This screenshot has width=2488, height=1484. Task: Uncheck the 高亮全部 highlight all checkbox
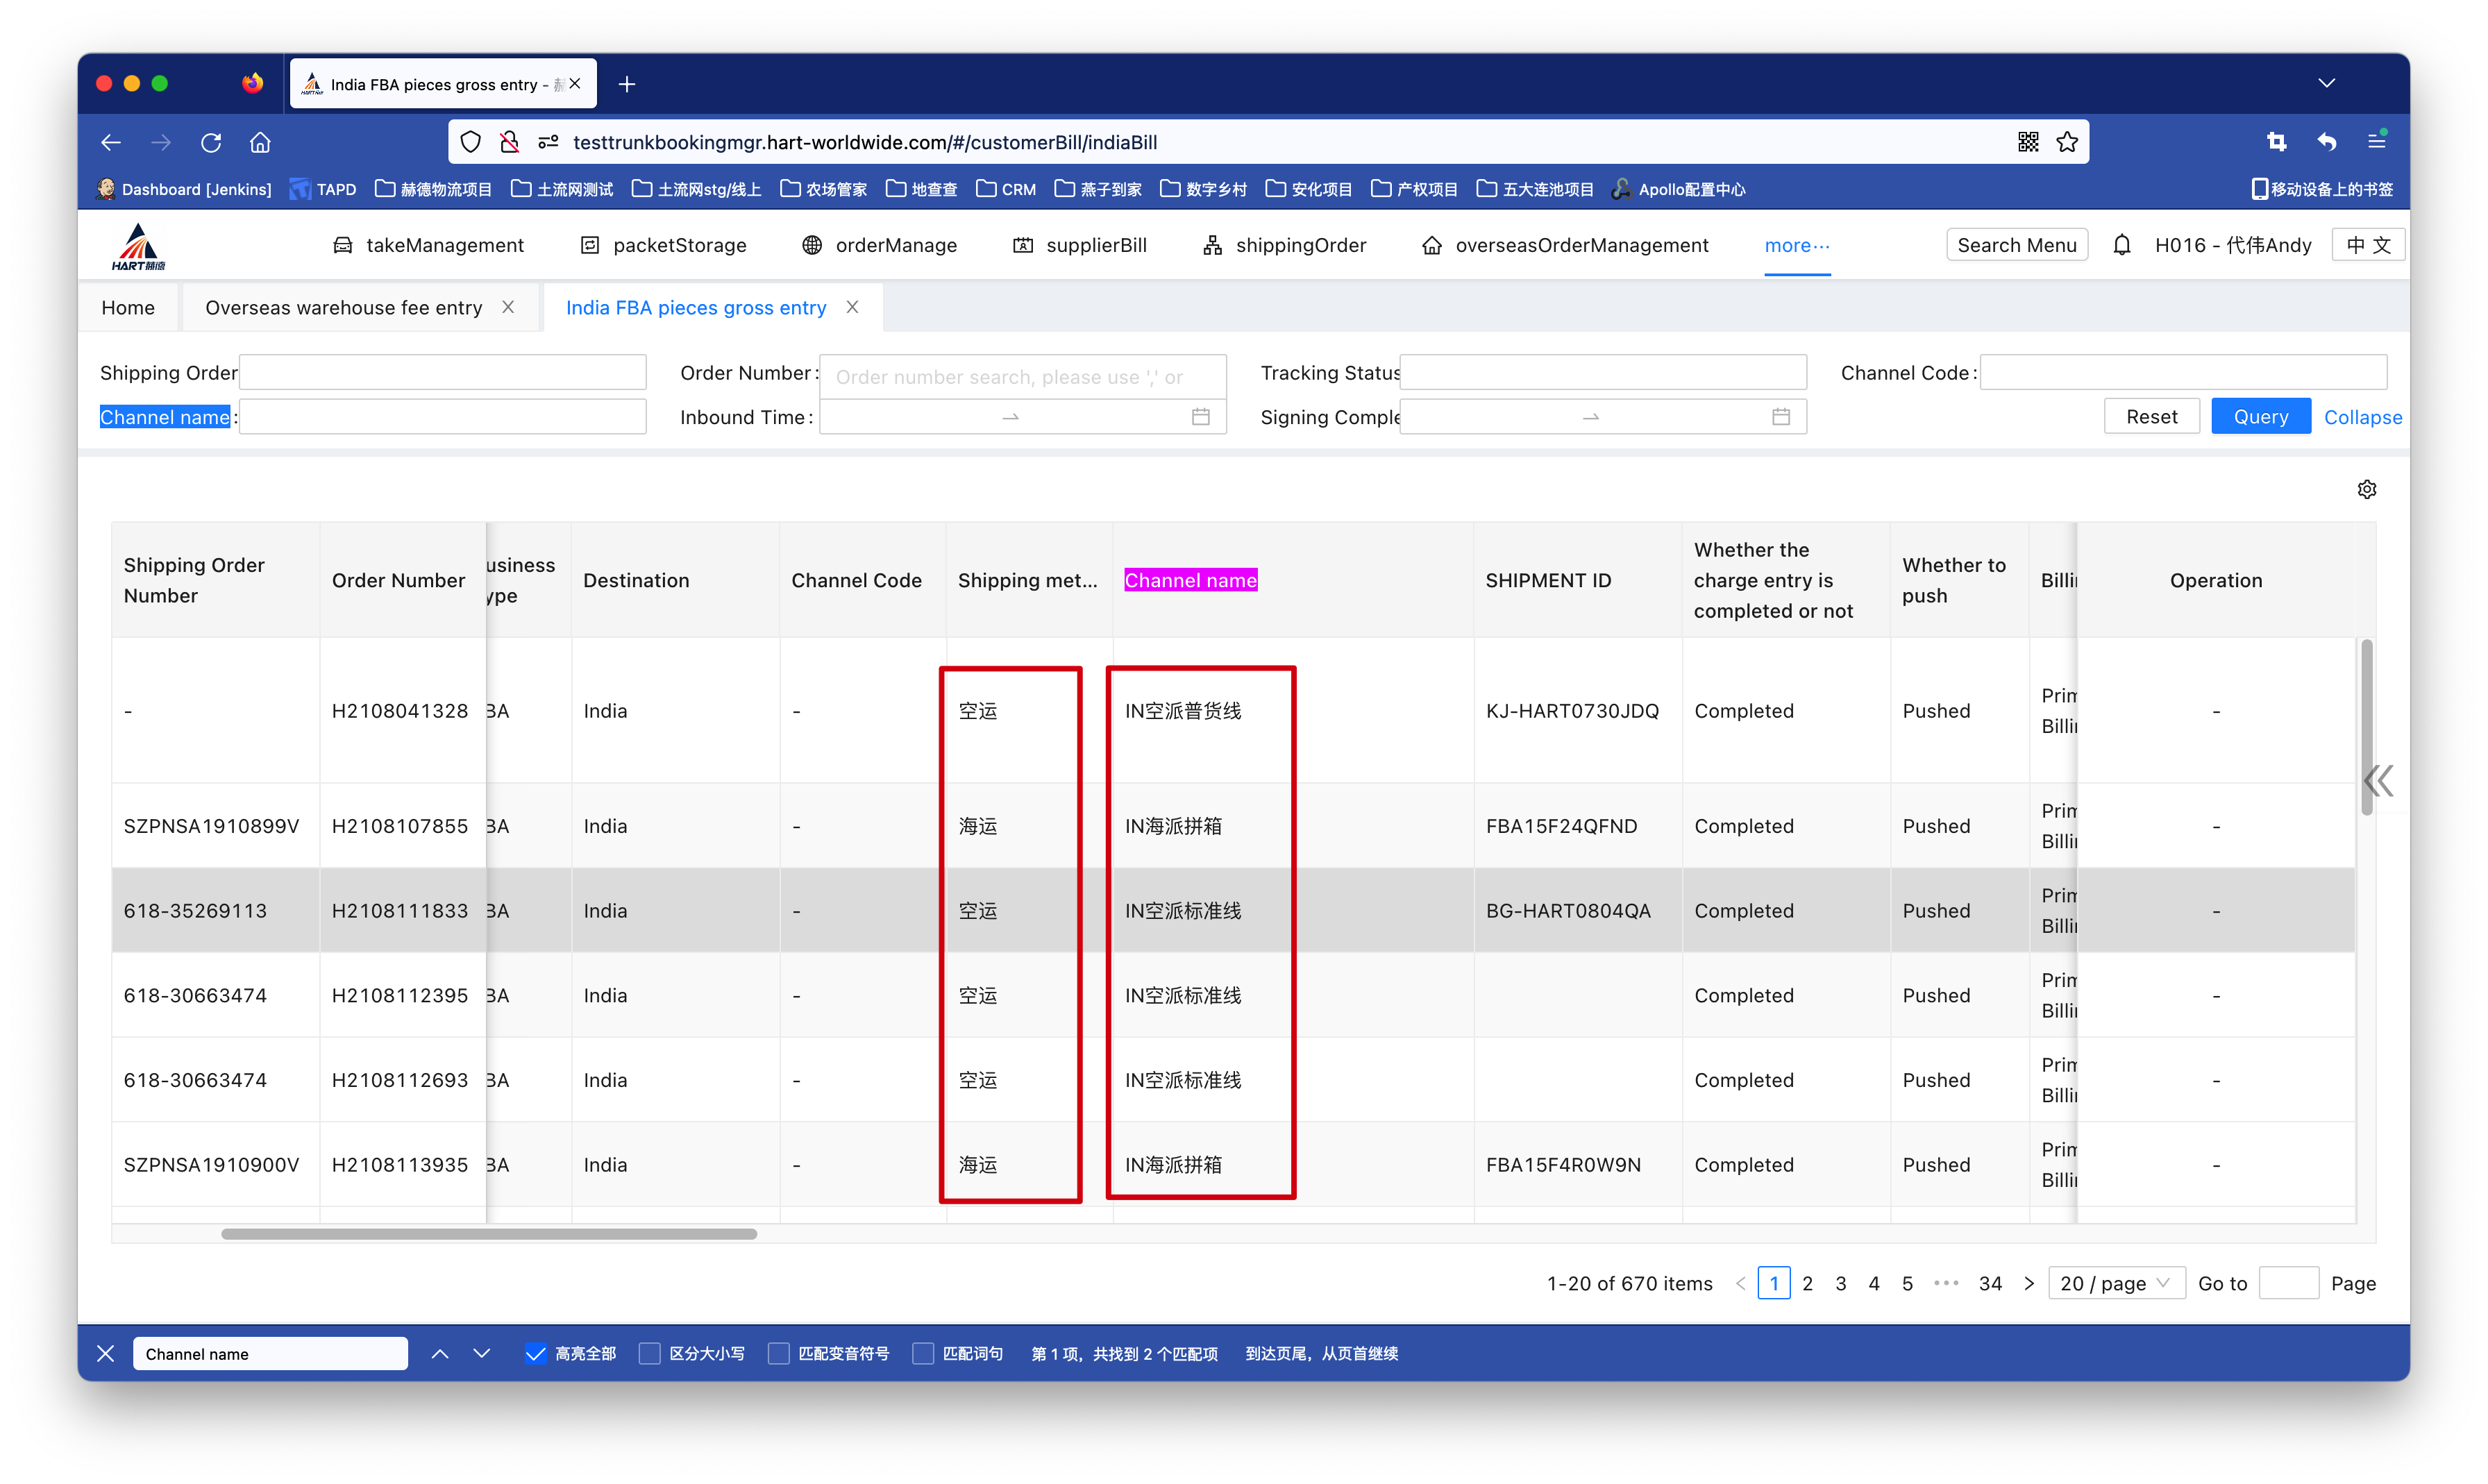pyautogui.click(x=536, y=1353)
